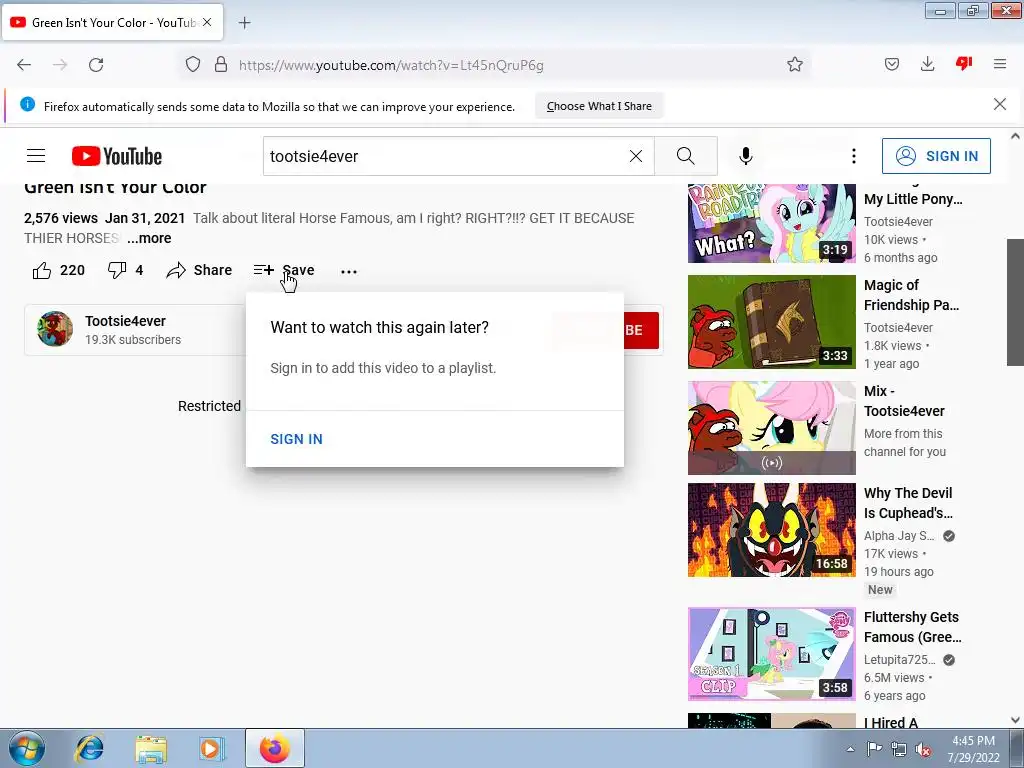The image size is (1024, 768).
Task: Click the Share button
Action: 199,270
